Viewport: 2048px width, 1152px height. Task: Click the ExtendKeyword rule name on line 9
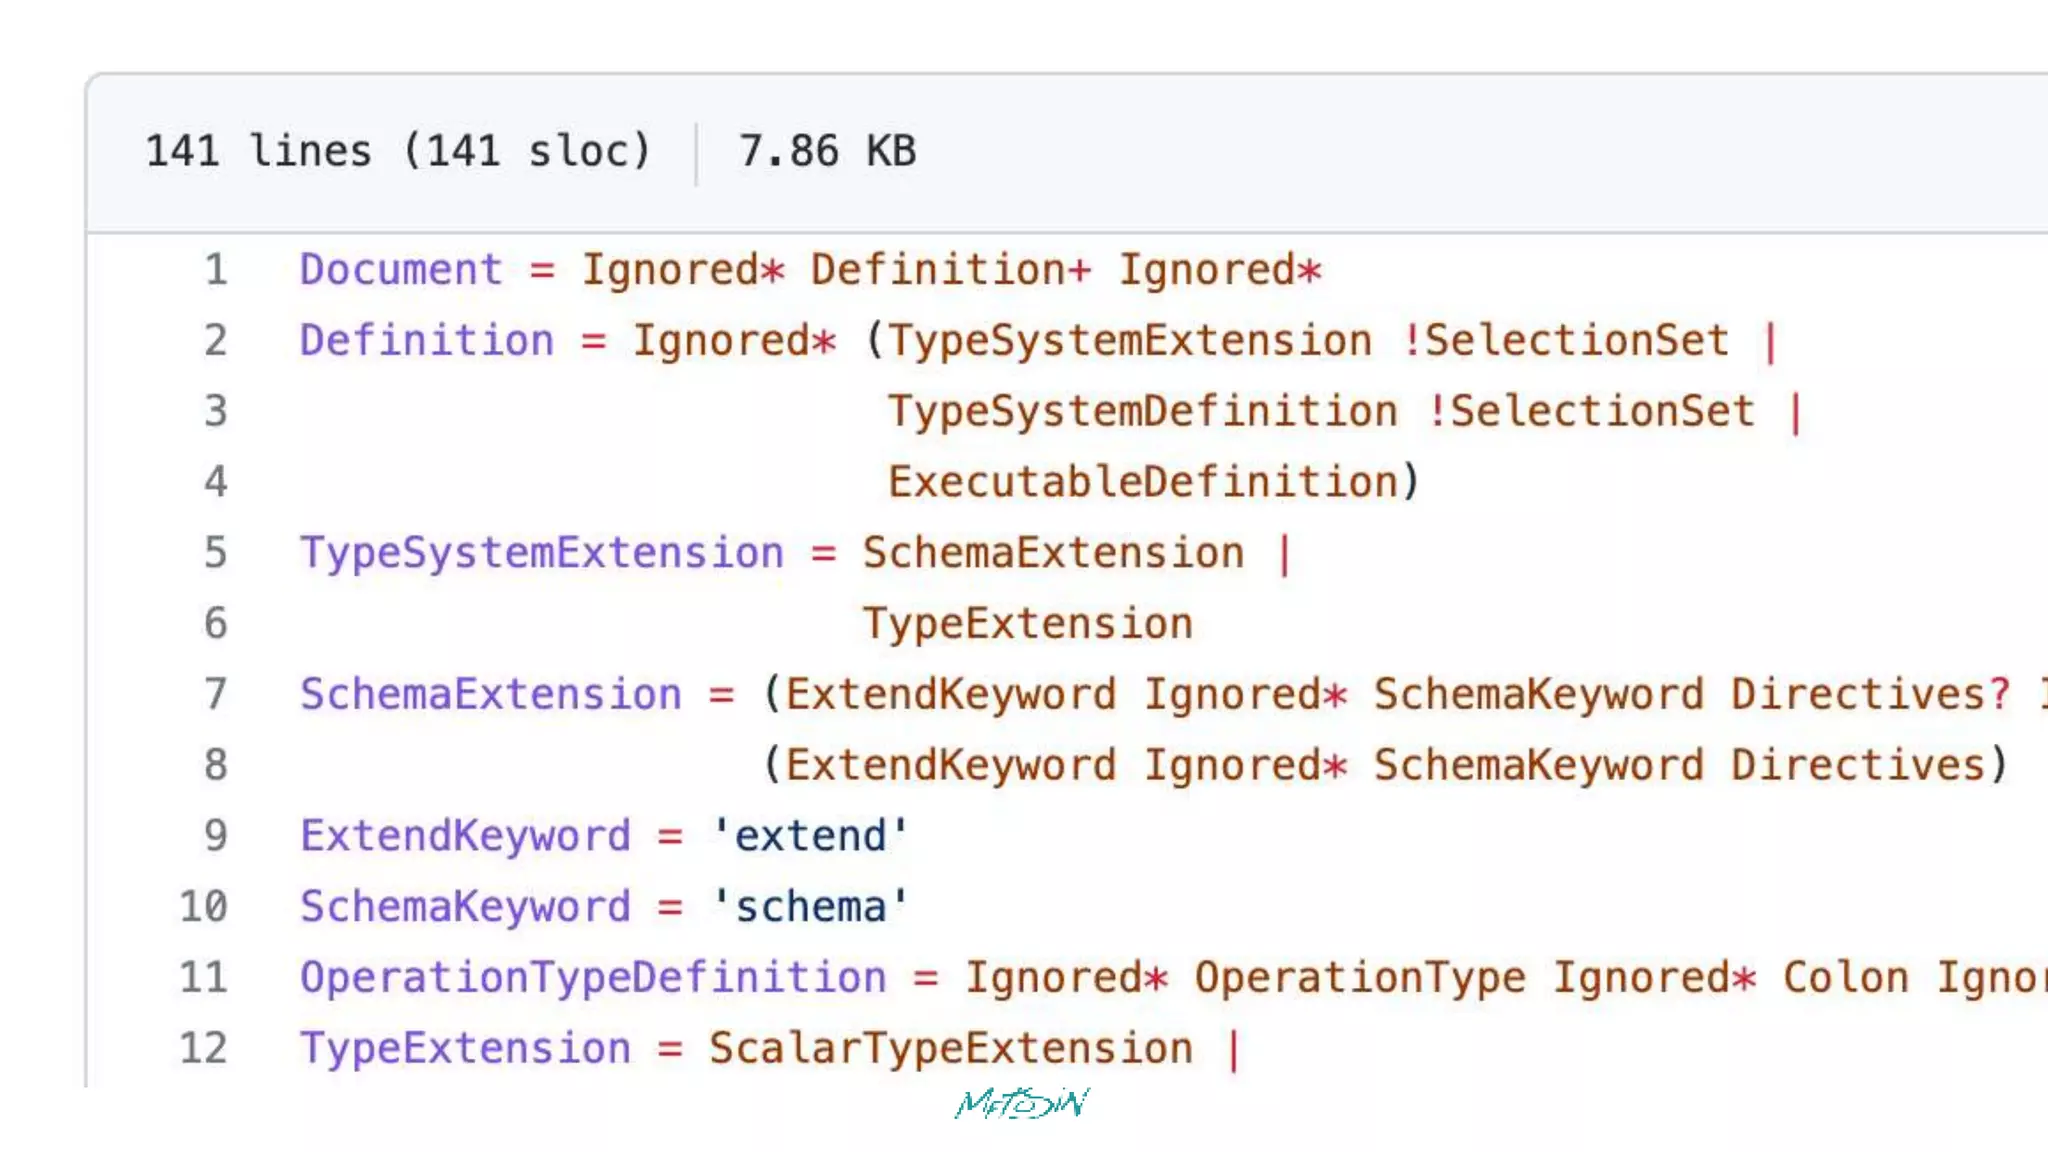(465, 836)
